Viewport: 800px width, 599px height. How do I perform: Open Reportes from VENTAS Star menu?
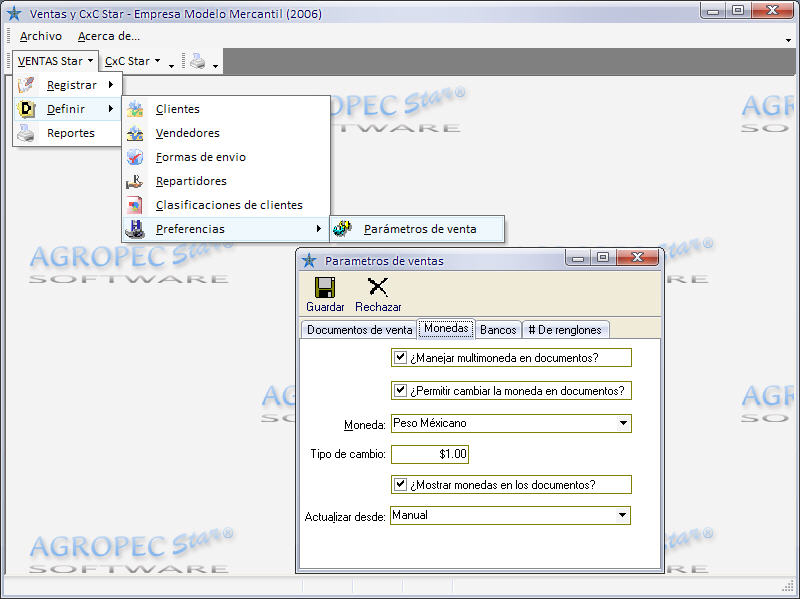coord(68,133)
